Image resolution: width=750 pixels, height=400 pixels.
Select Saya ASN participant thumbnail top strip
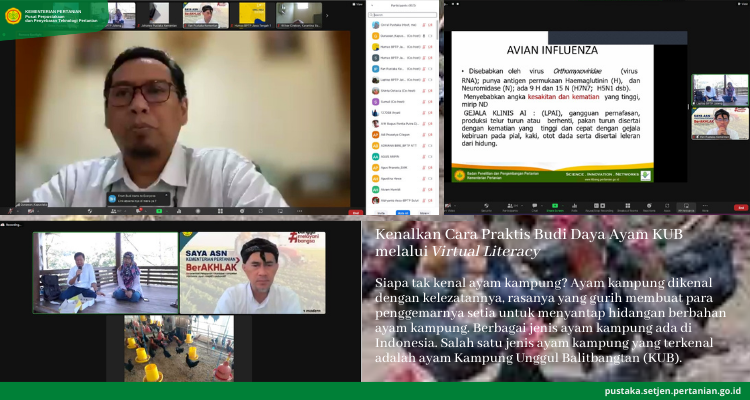[206, 15]
